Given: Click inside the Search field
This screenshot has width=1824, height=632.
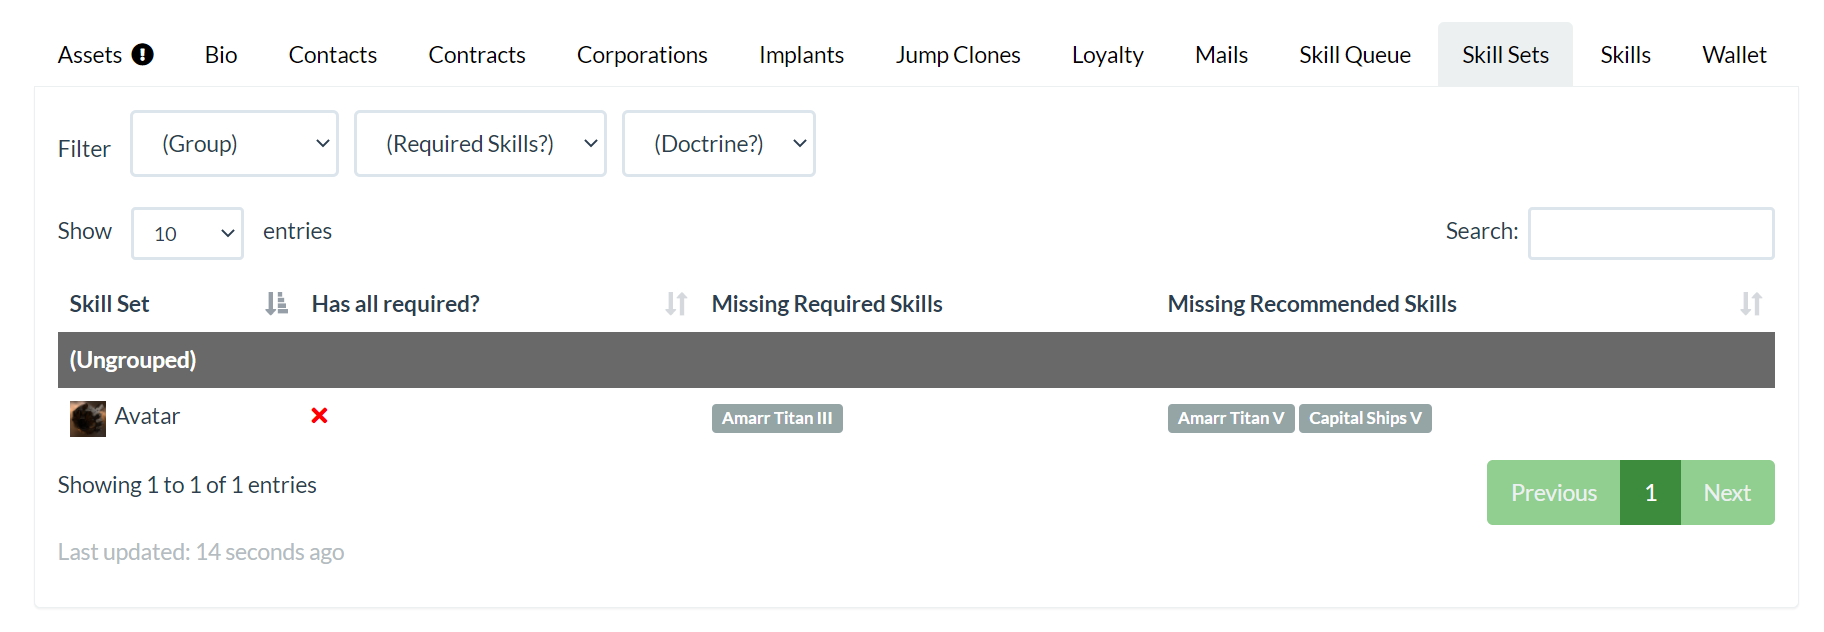Looking at the screenshot, I should (1650, 232).
